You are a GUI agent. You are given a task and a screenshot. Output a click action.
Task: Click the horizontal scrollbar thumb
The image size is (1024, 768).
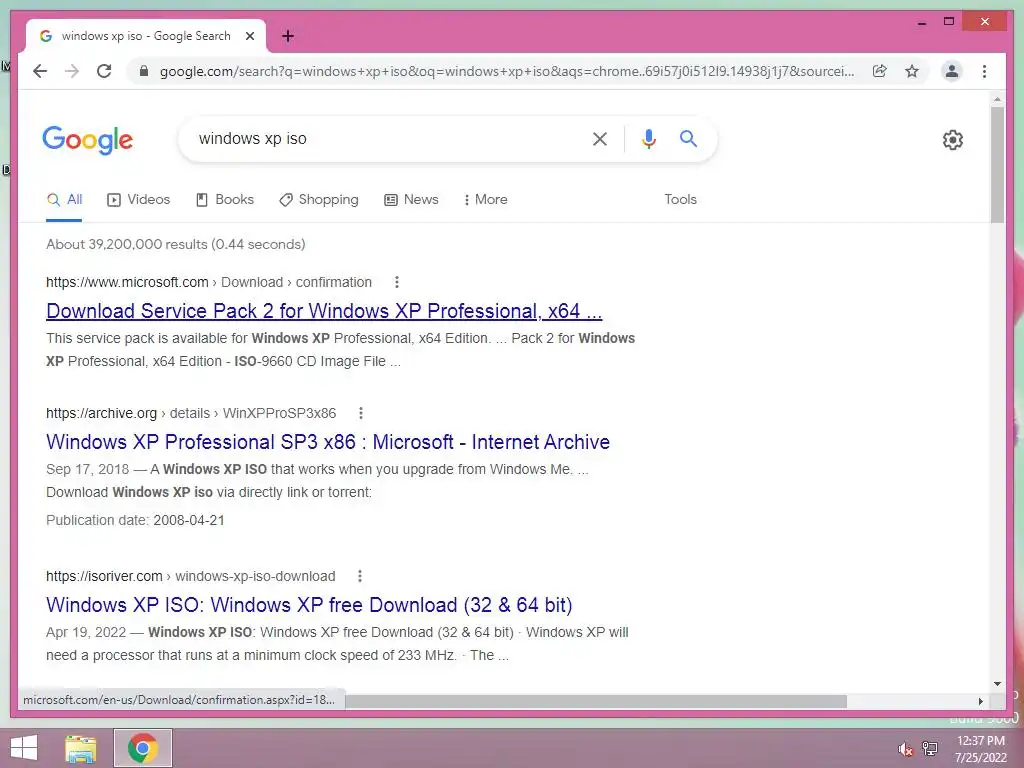(x=596, y=701)
